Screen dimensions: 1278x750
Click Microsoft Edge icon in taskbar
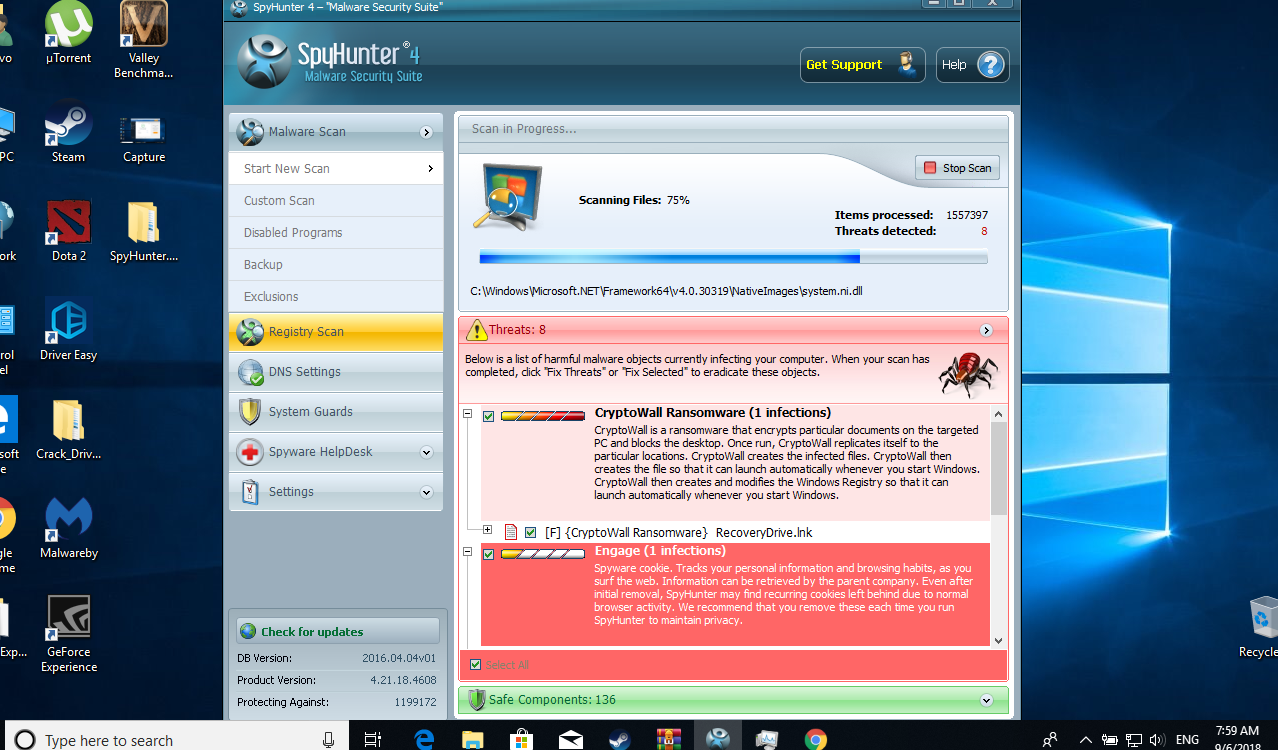425,740
